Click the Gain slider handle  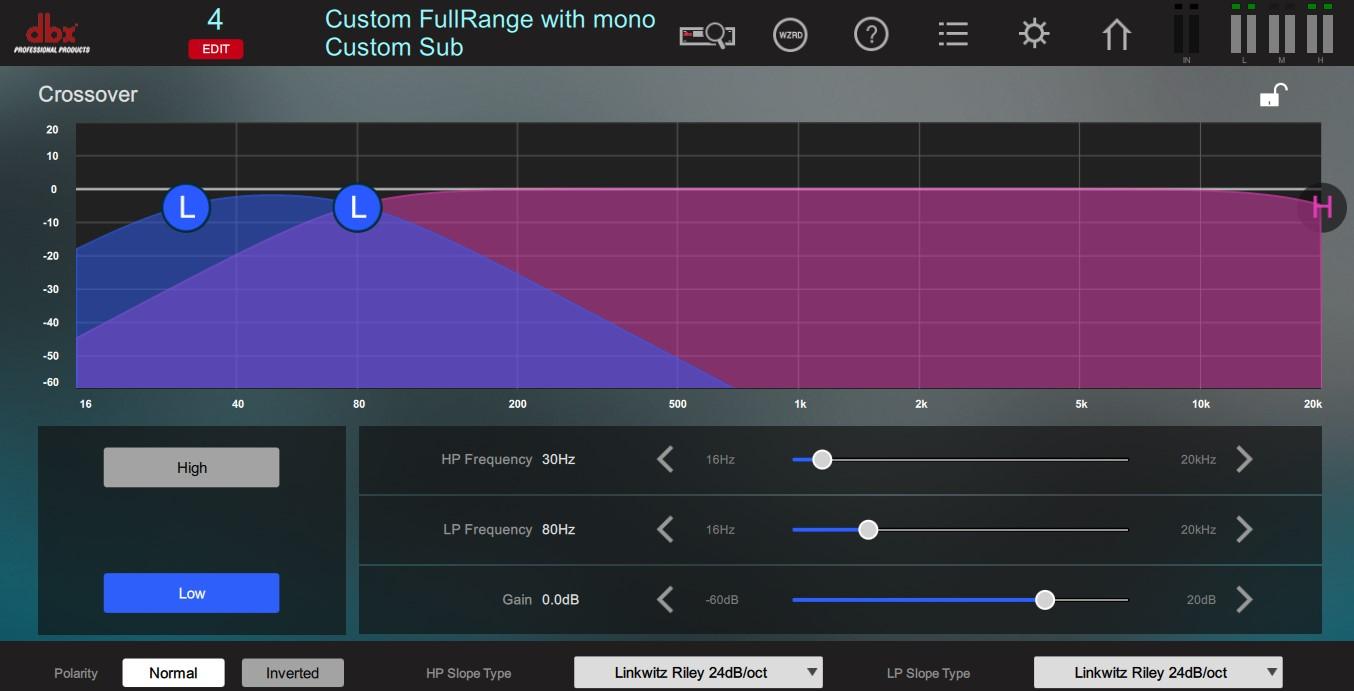(1045, 600)
